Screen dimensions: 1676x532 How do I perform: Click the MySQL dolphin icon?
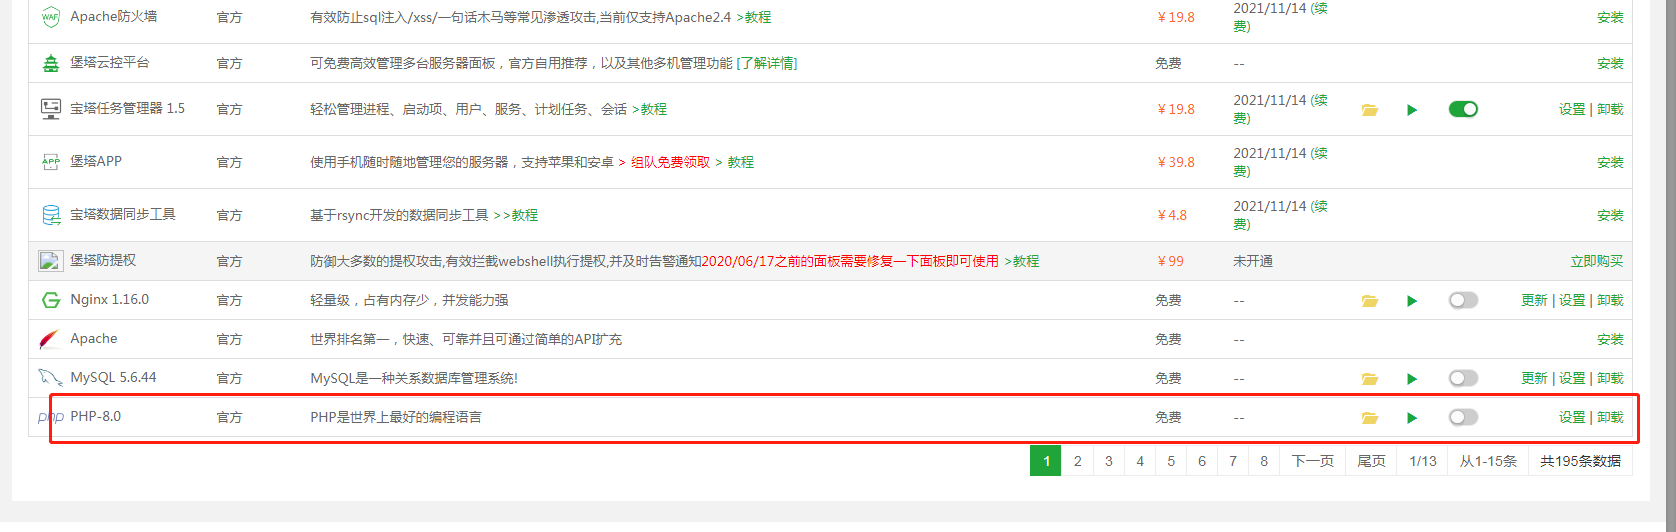coord(50,378)
